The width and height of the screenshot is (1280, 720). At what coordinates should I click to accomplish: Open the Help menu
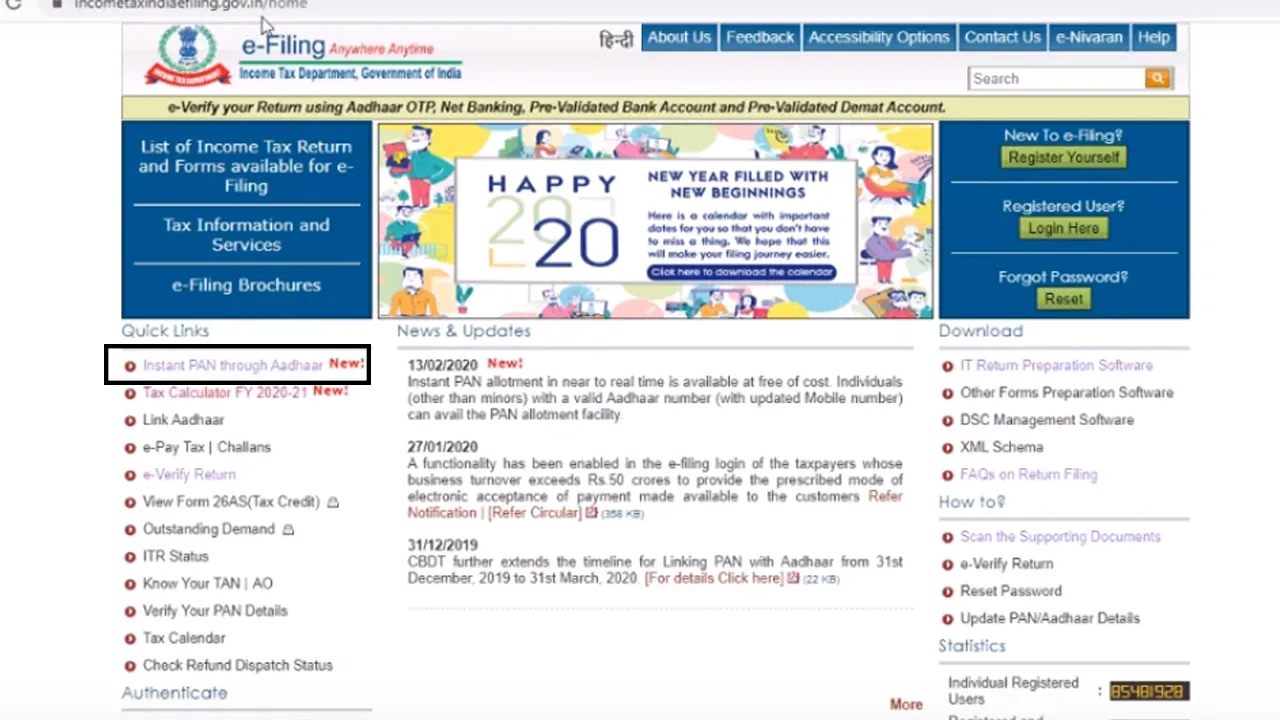[1153, 38]
